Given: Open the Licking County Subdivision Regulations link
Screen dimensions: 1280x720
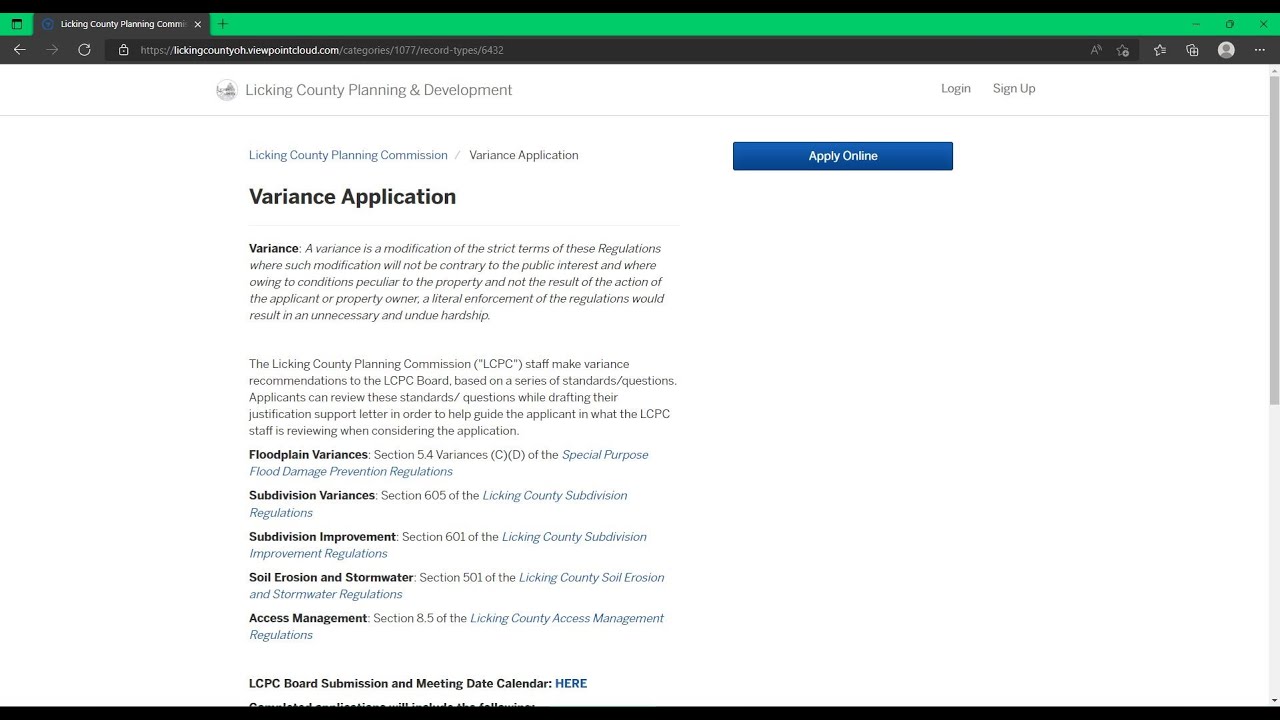Looking at the screenshot, I should tap(438, 504).
